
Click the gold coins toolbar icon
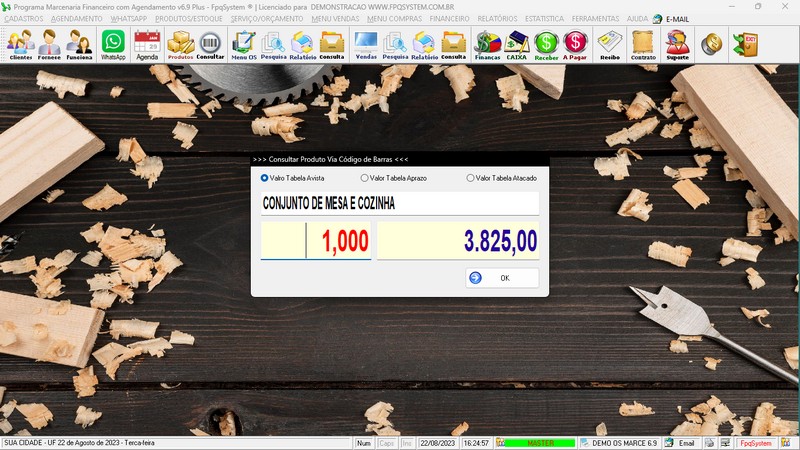coord(711,45)
